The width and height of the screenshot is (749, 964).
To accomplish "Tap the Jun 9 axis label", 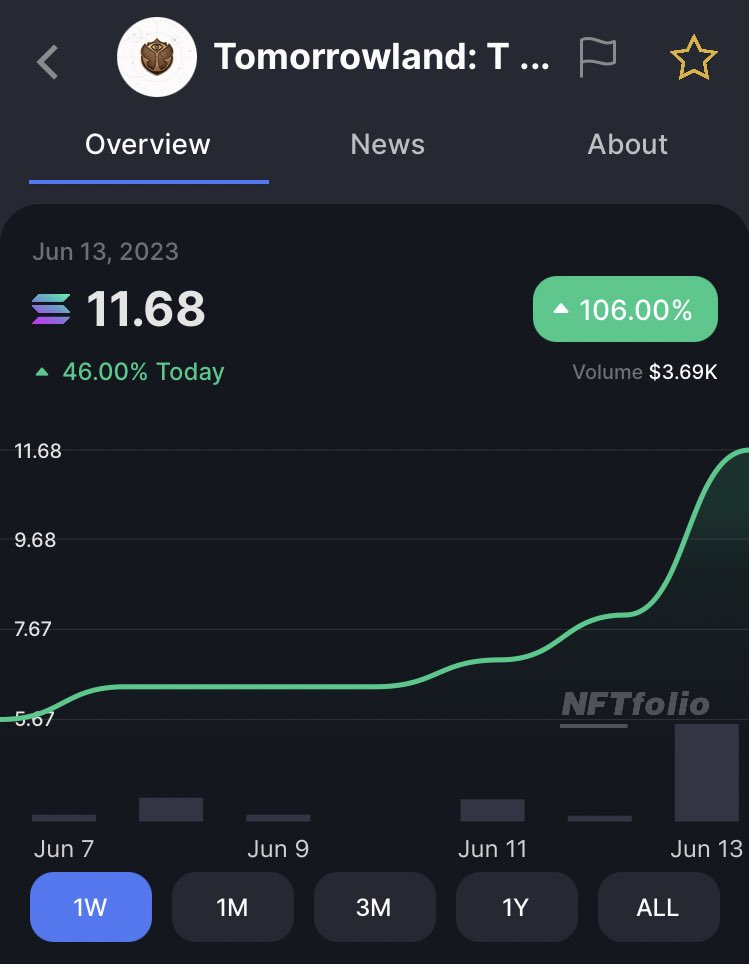I will (x=278, y=849).
